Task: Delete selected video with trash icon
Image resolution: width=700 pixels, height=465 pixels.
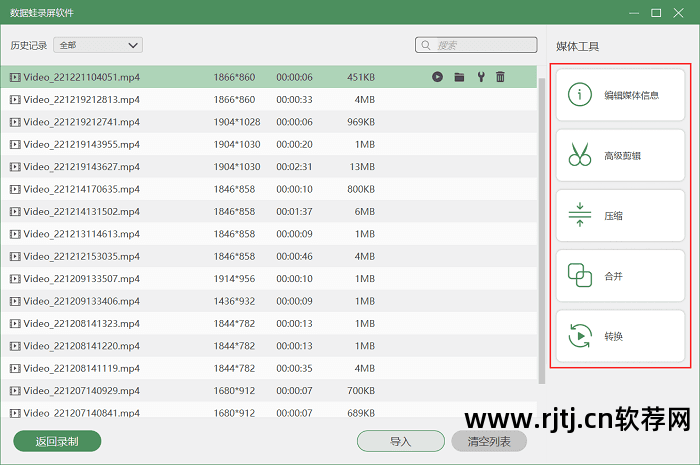Action: [500, 77]
